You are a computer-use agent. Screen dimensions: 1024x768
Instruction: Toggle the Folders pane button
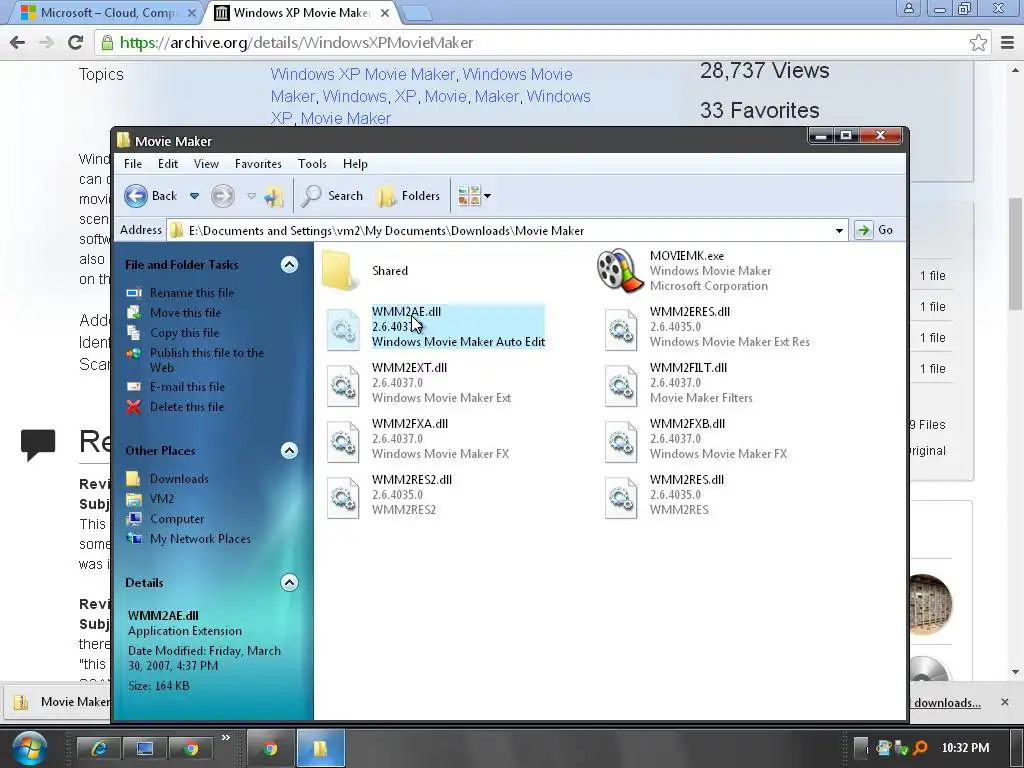pyautogui.click(x=408, y=195)
